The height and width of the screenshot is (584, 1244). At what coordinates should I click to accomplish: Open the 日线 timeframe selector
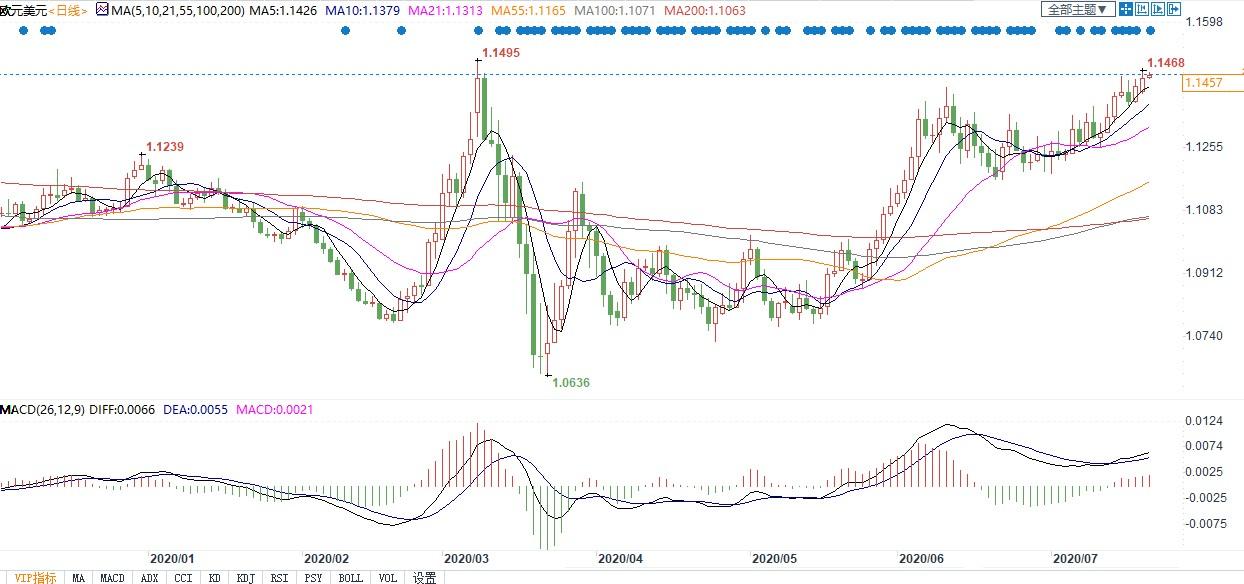pos(69,10)
